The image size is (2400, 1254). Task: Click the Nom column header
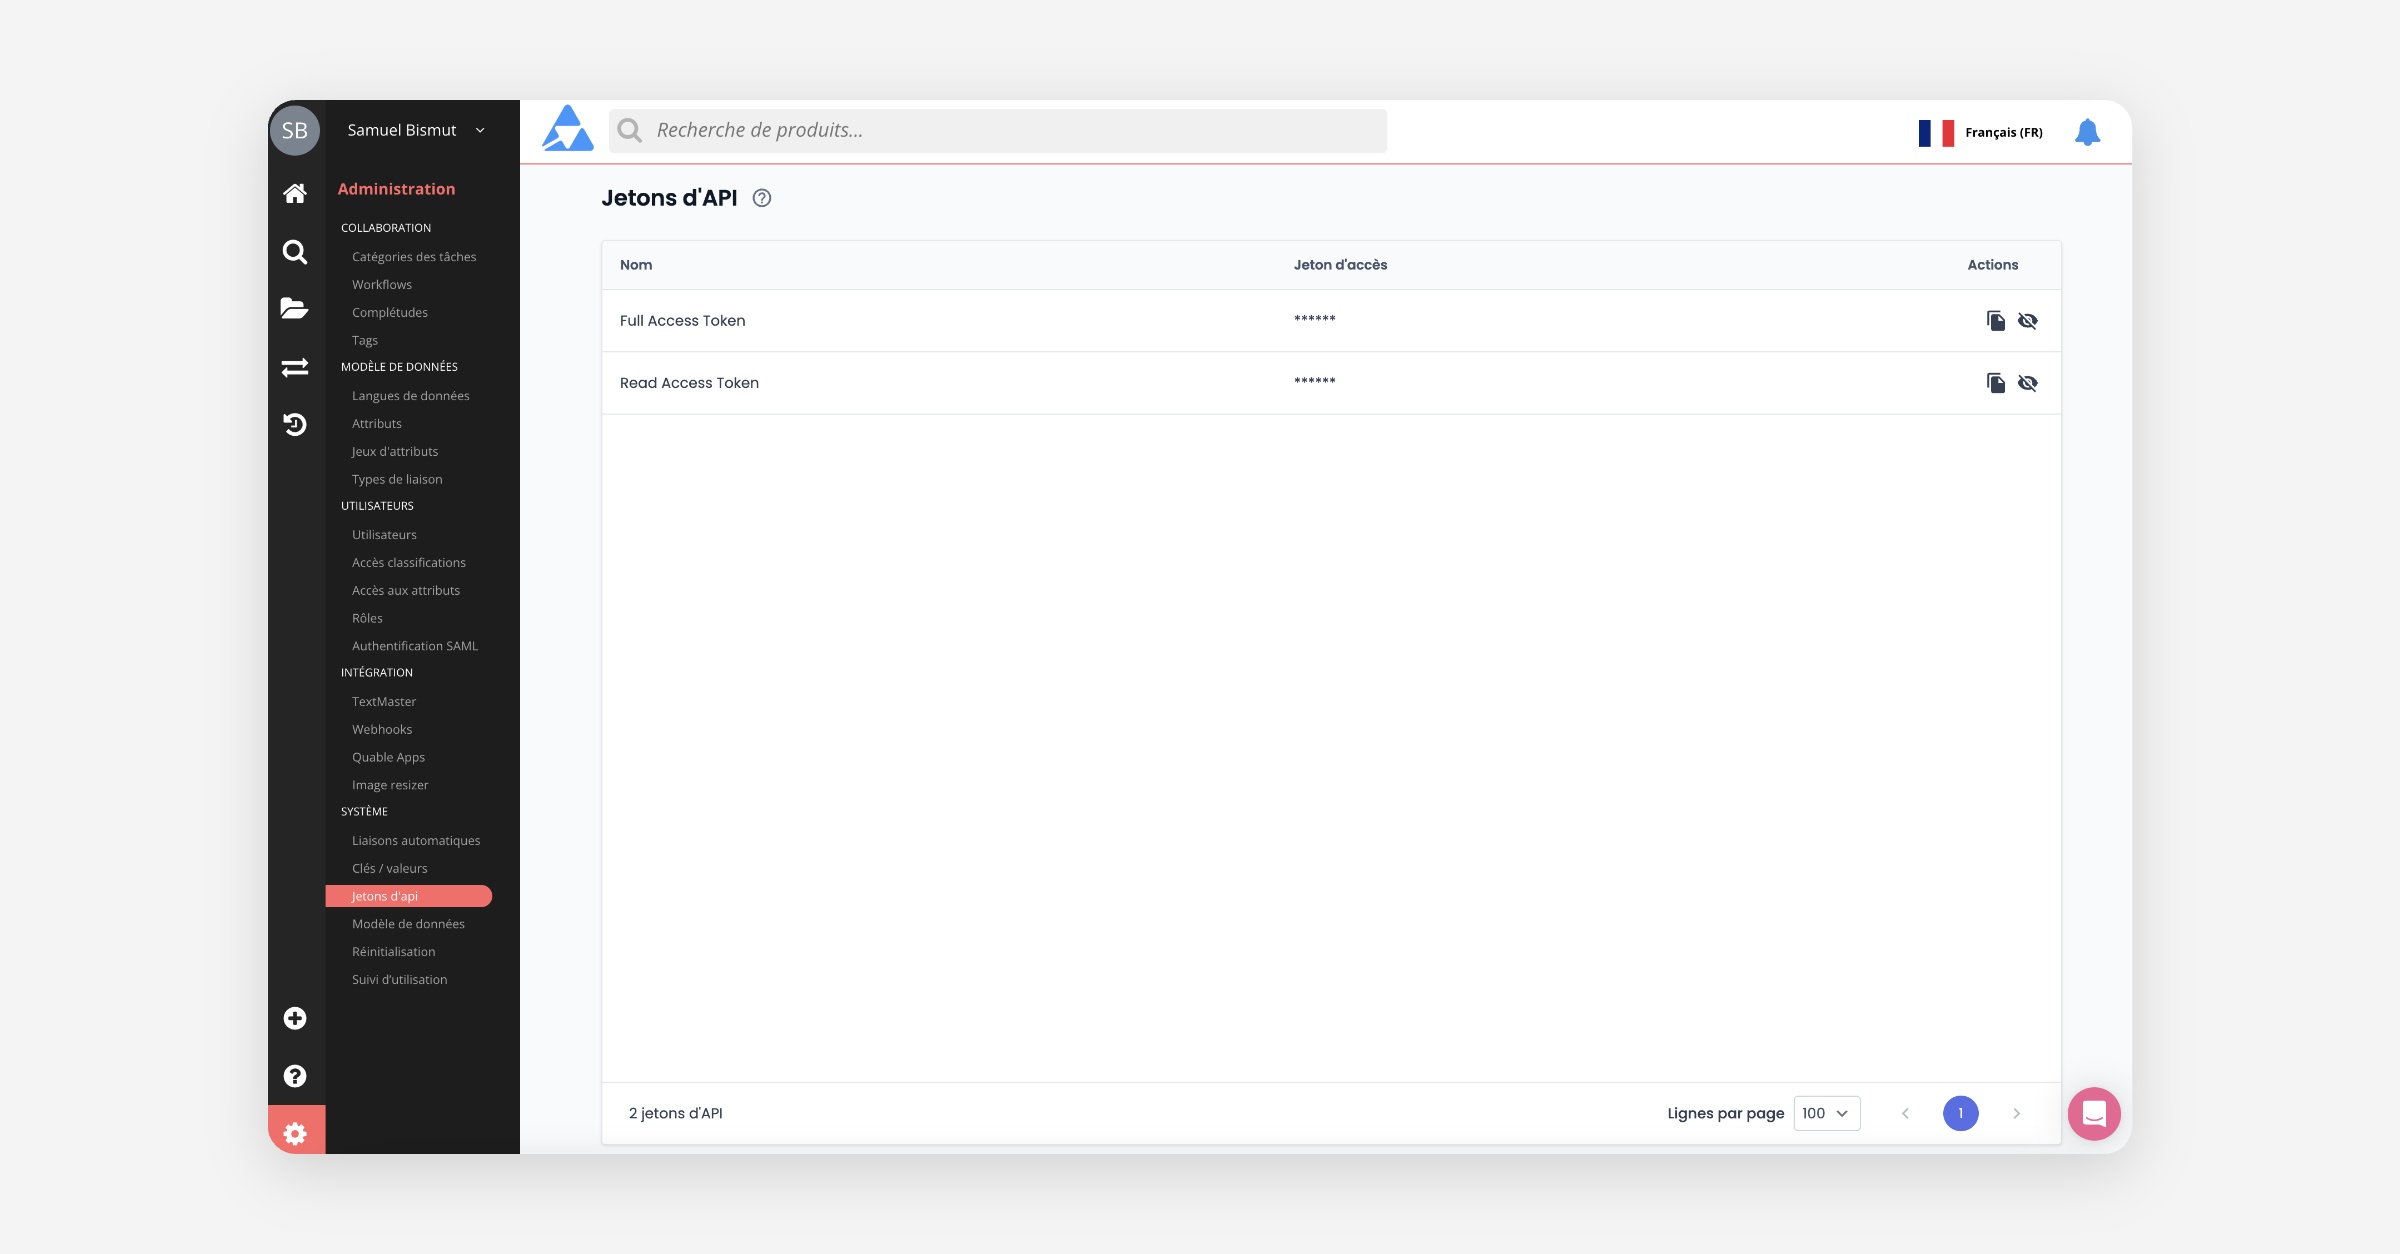coord(636,265)
